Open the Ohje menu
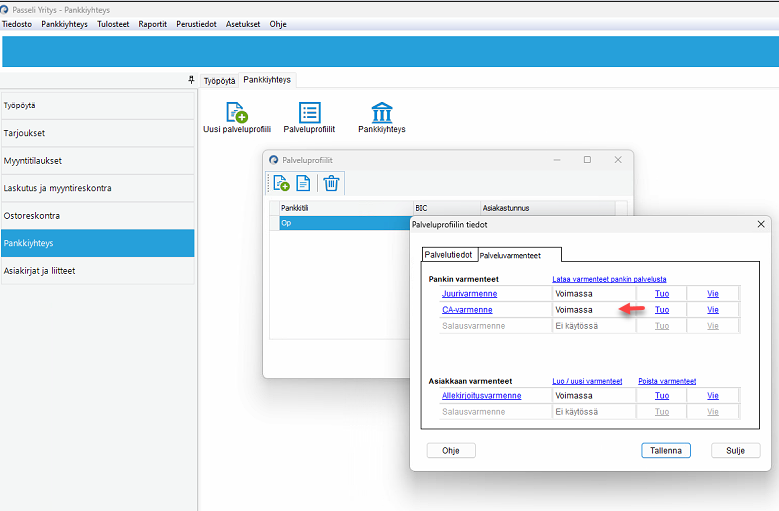This screenshot has height=511, width=779. click(x=278, y=24)
